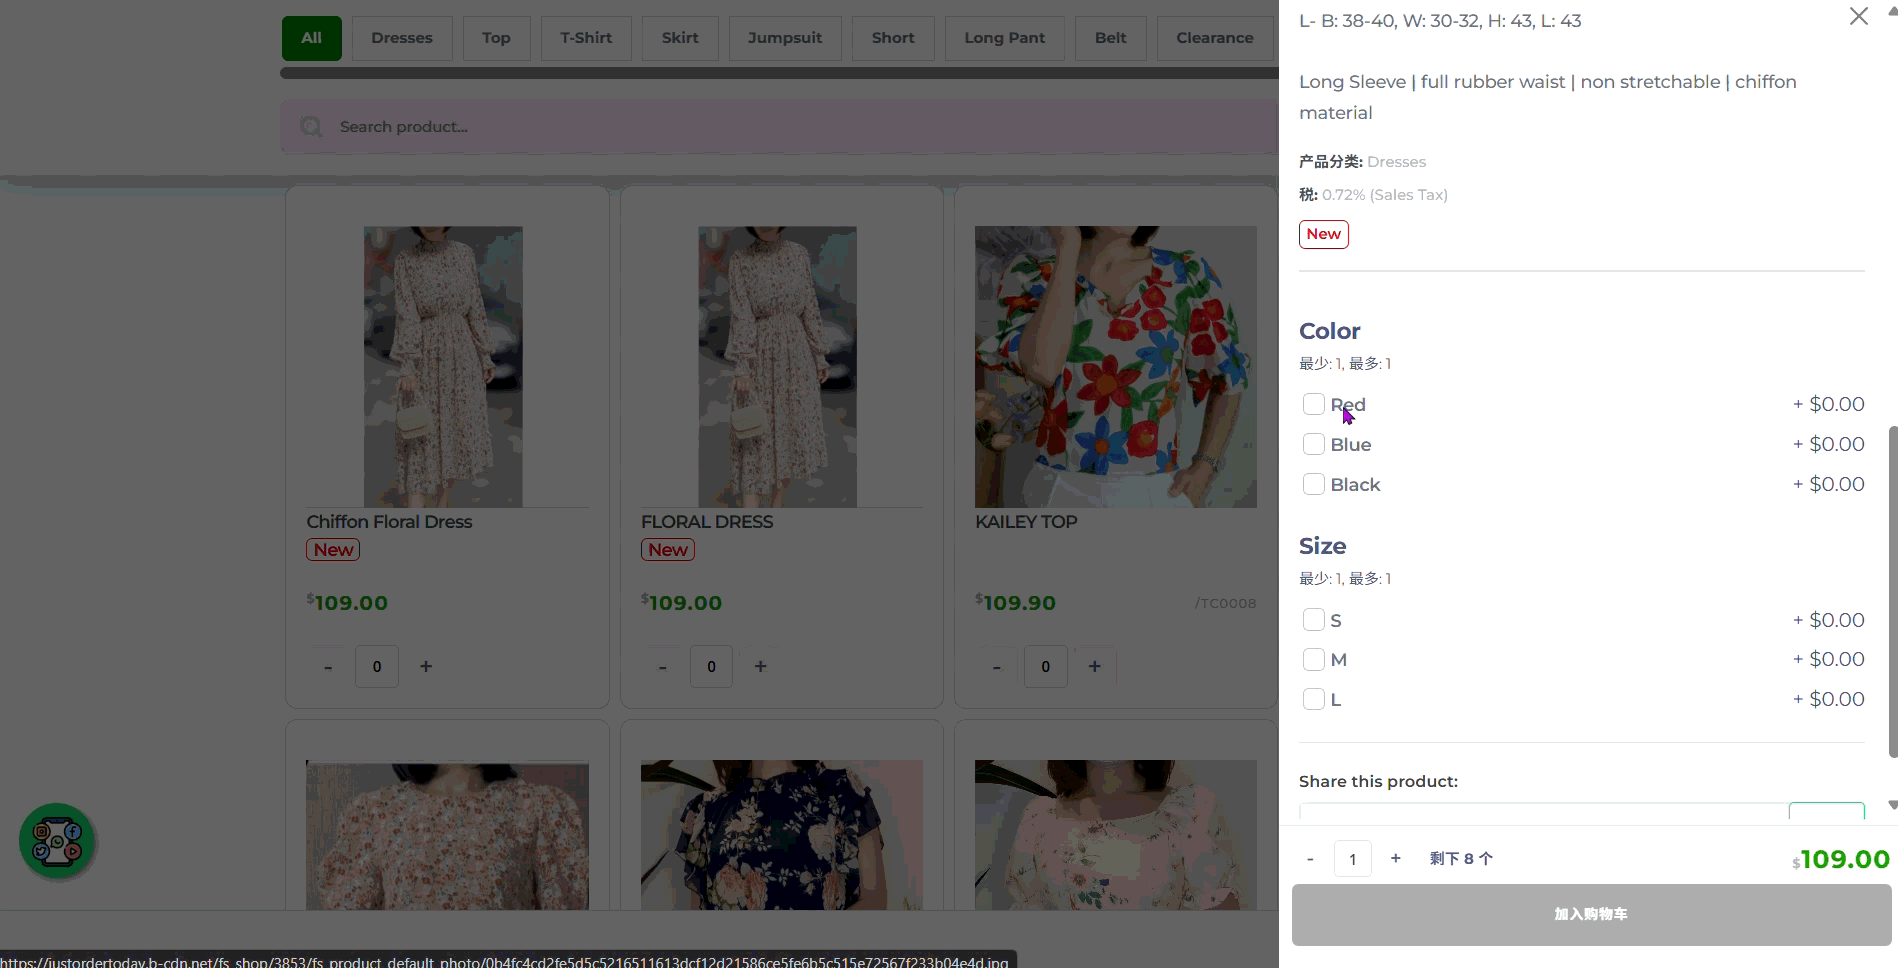Select the Blue color checkbox
This screenshot has height=968, width=1898.
point(1314,444)
